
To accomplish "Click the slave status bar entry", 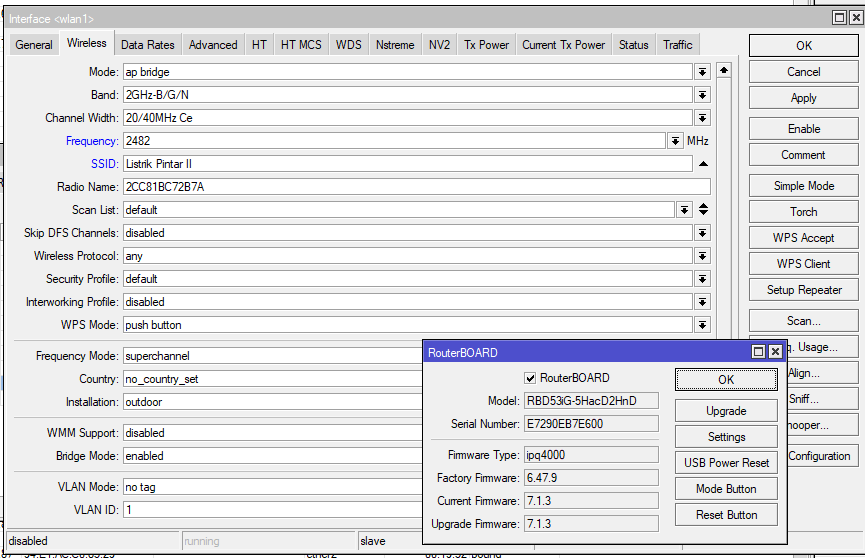I will [x=391, y=541].
